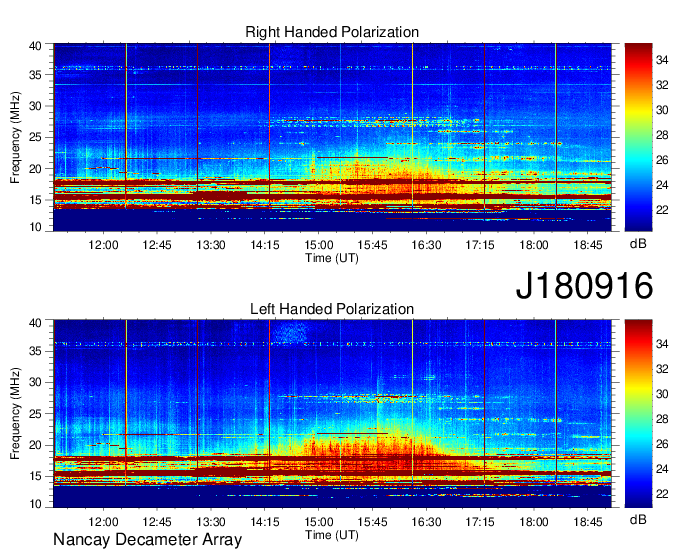Click the 18:00 tick label on the Left Handed plot

[x=534, y=522]
